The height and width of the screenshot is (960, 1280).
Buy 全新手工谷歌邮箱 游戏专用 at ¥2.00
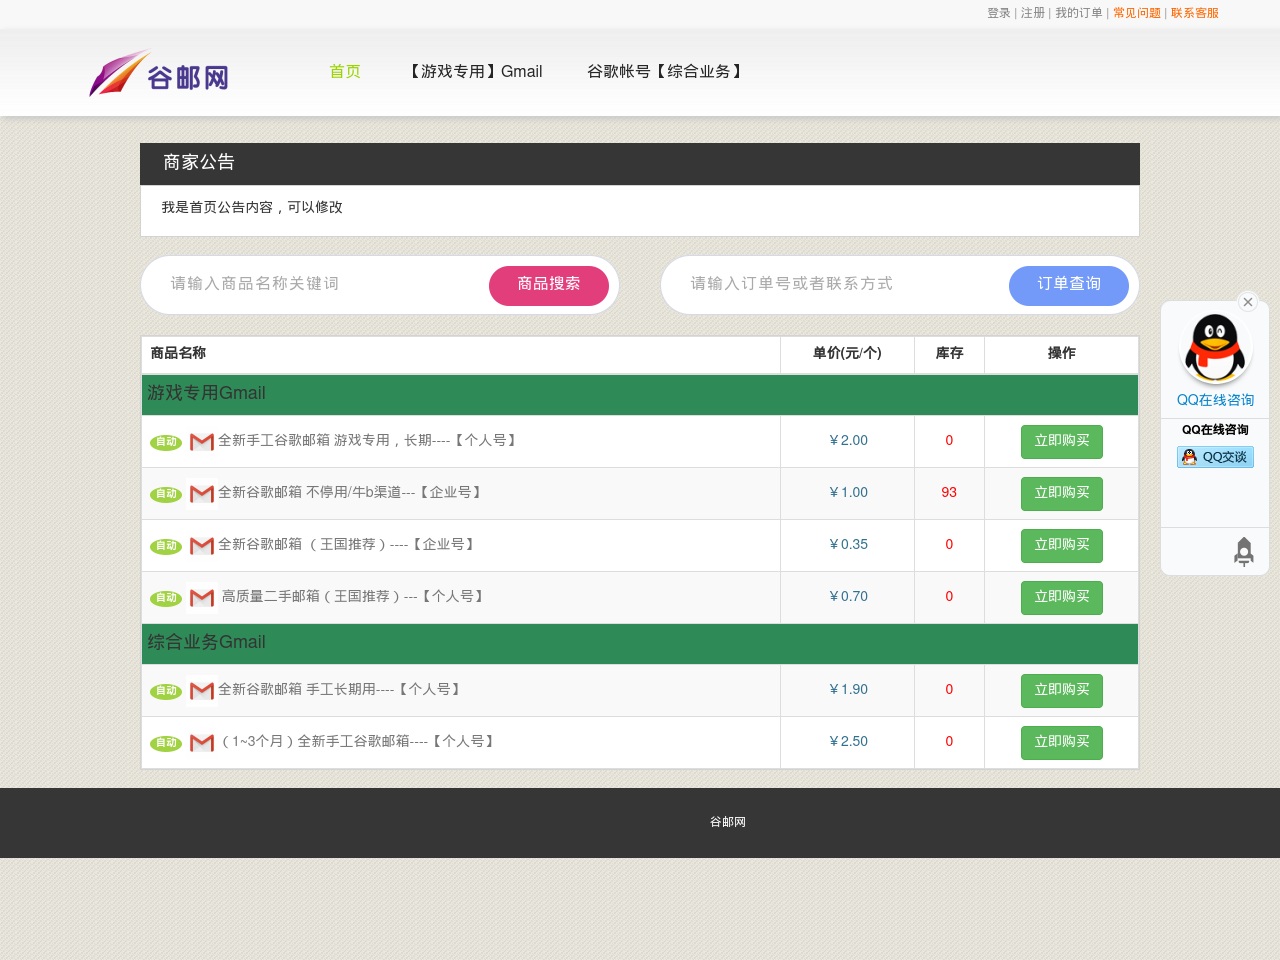pos(1062,441)
